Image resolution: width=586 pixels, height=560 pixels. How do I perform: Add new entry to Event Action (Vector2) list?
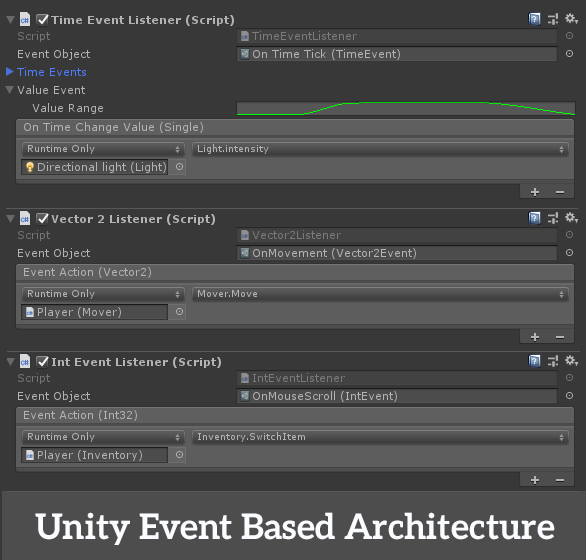(535, 337)
